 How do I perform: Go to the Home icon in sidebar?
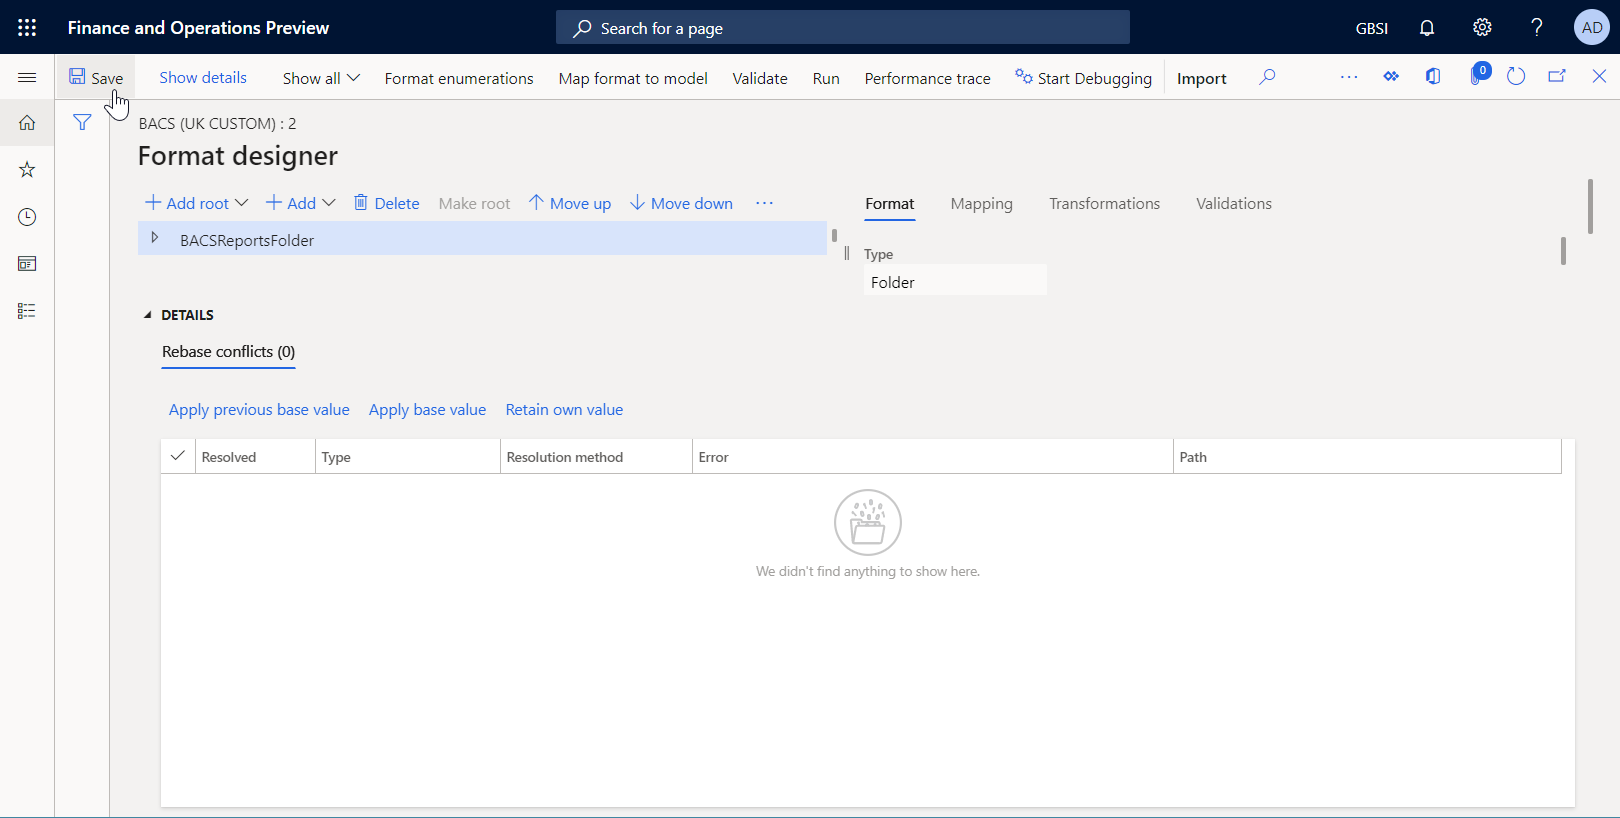pyautogui.click(x=27, y=123)
